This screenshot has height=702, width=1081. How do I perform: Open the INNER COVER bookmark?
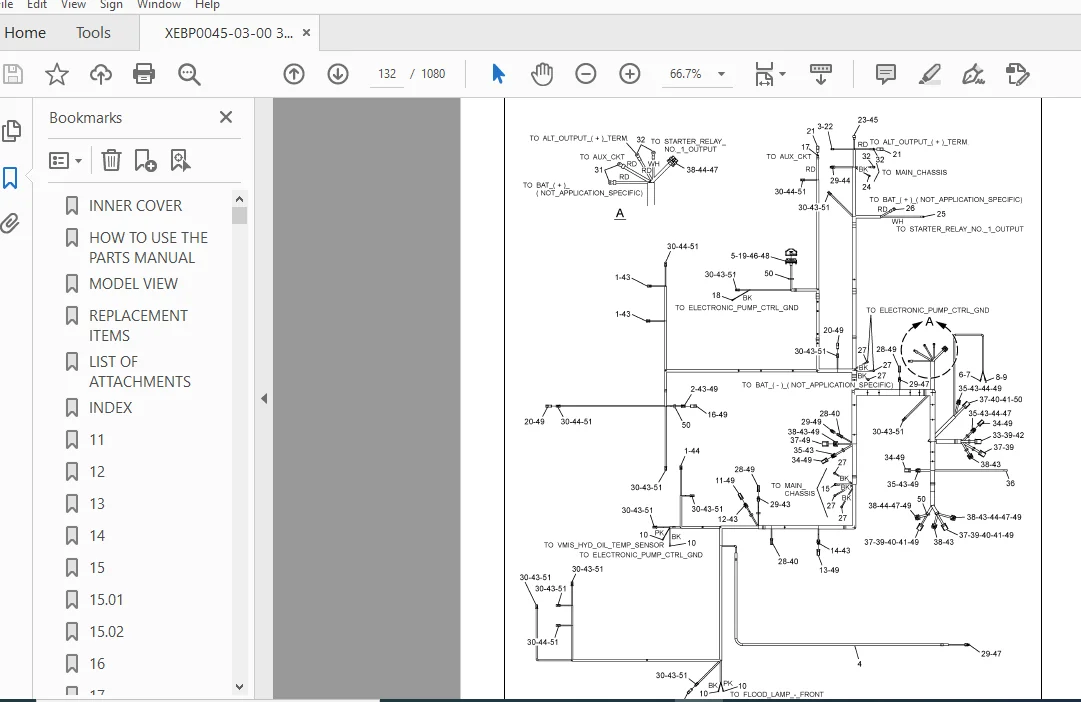135,205
